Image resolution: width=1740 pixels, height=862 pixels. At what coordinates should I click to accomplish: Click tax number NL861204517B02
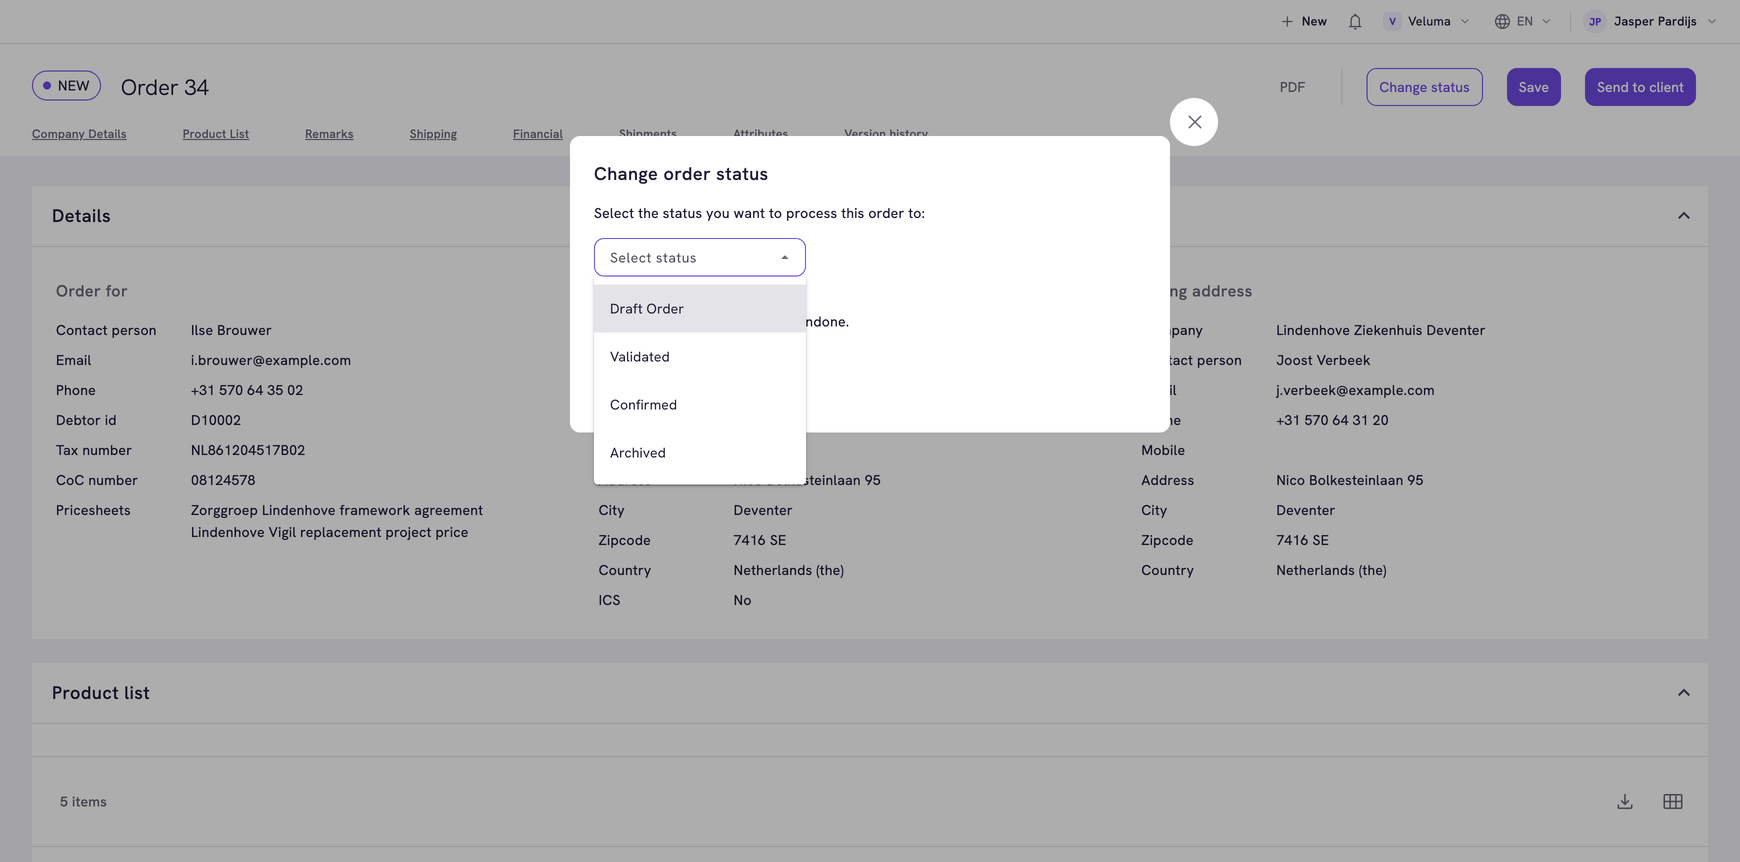point(248,450)
